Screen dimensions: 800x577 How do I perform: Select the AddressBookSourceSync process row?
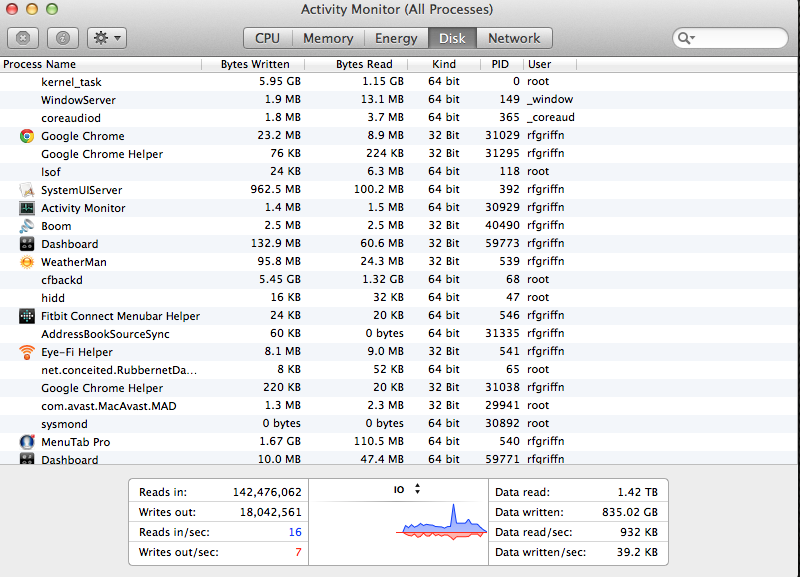[398, 334]
